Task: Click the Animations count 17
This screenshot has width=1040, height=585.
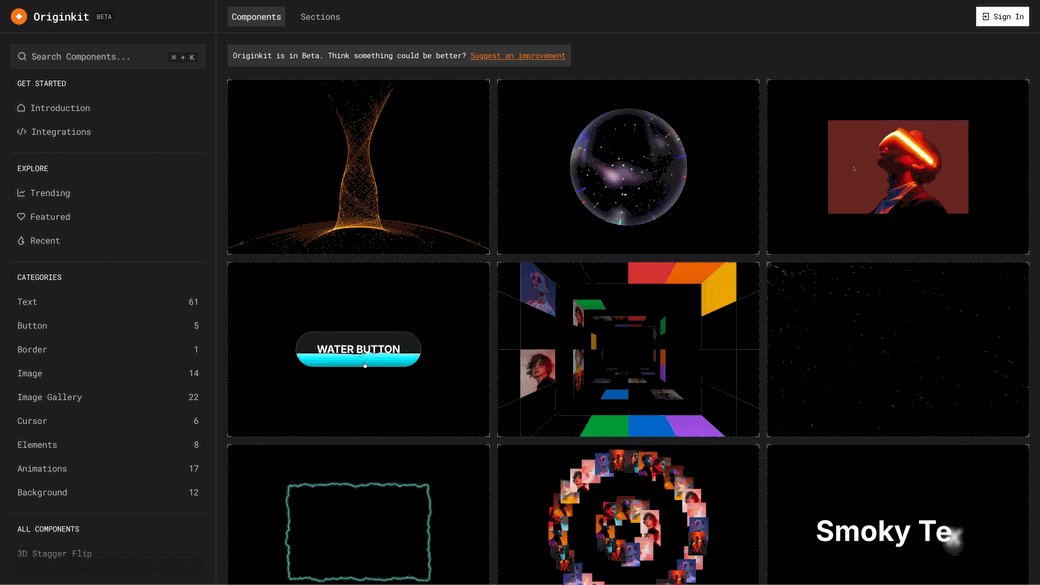Action: coord(193,468)
